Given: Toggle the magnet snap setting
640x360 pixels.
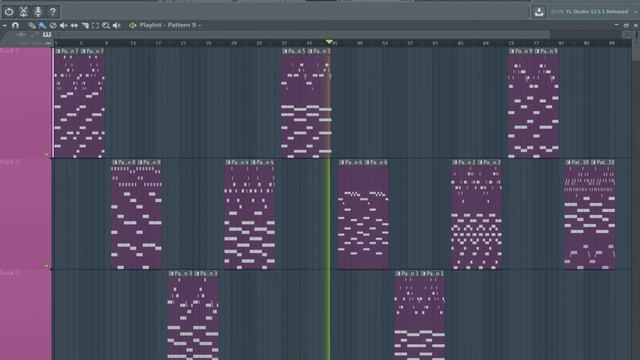Looking at the screenshot, I should coord(15,25).
